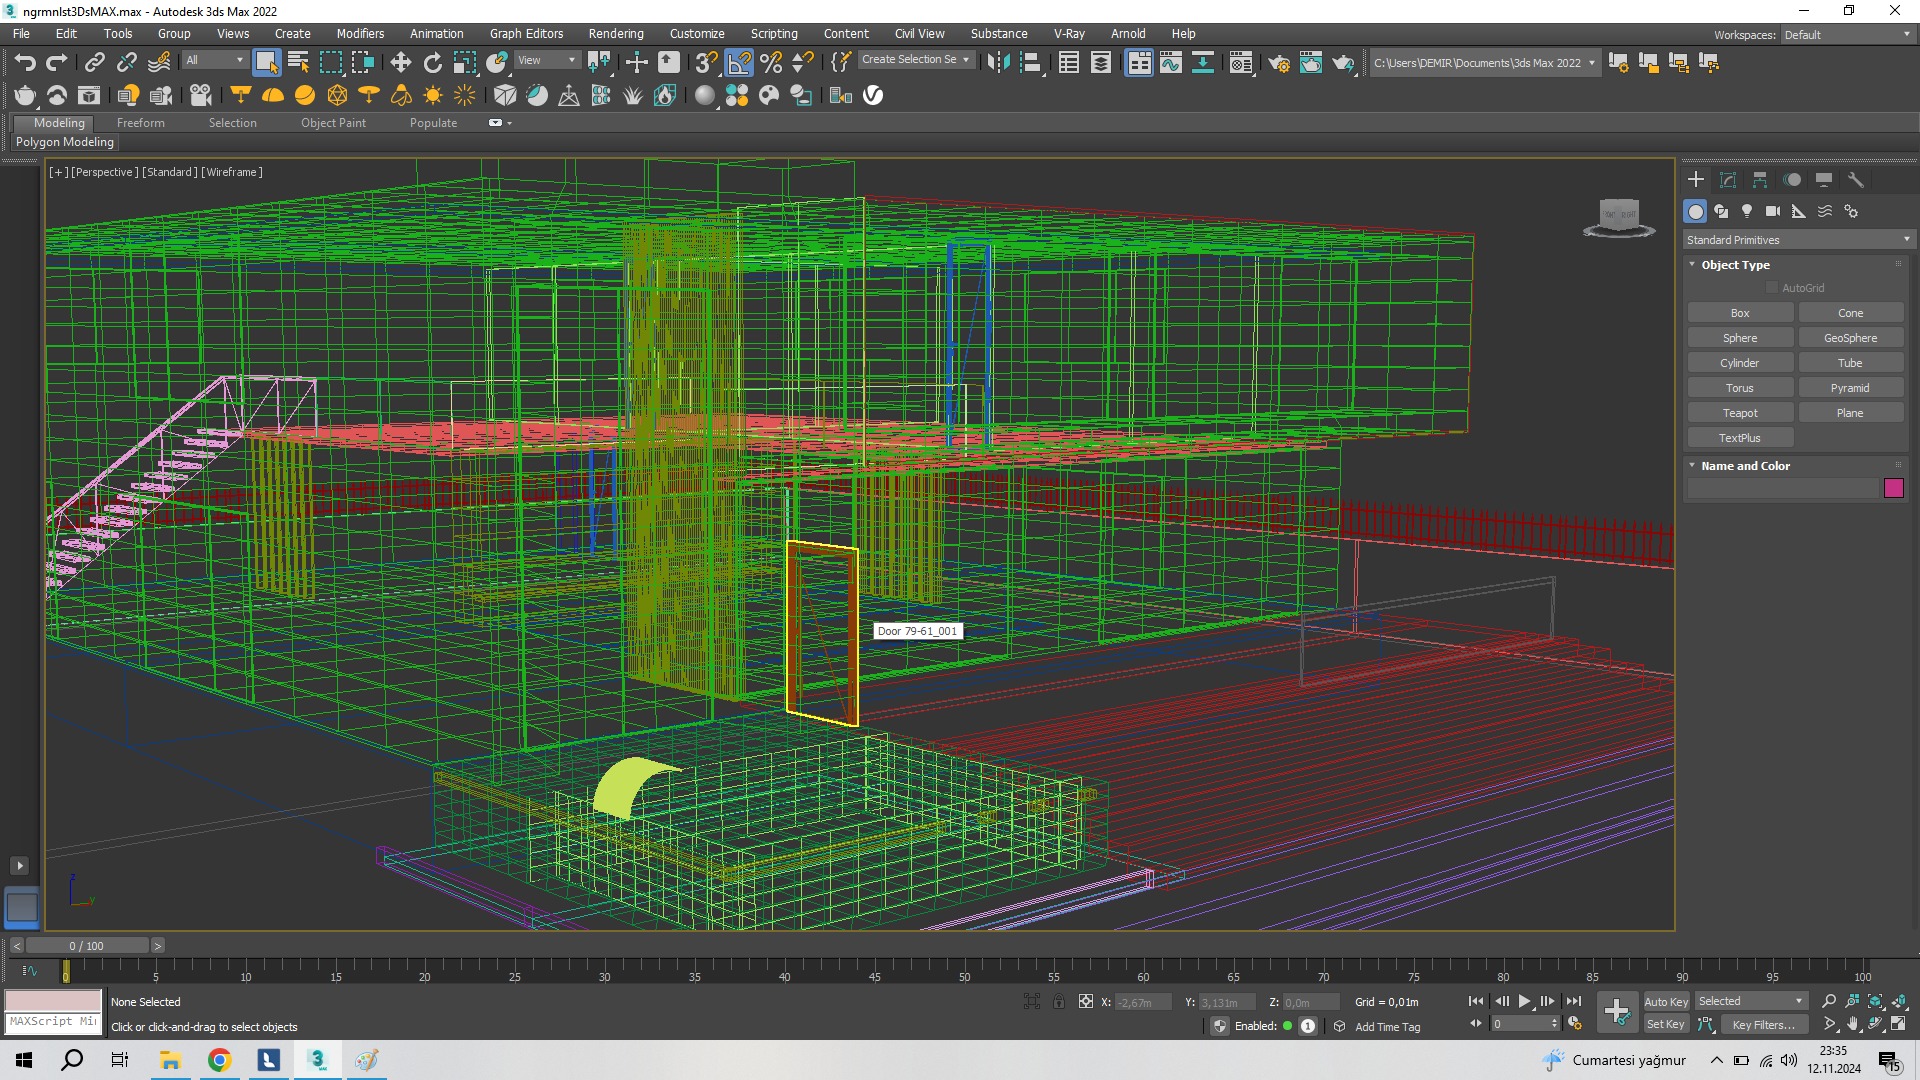Screen dimensions: 1920x1080
Task: Select the Rotate transform tool
Action: [432, 63]
